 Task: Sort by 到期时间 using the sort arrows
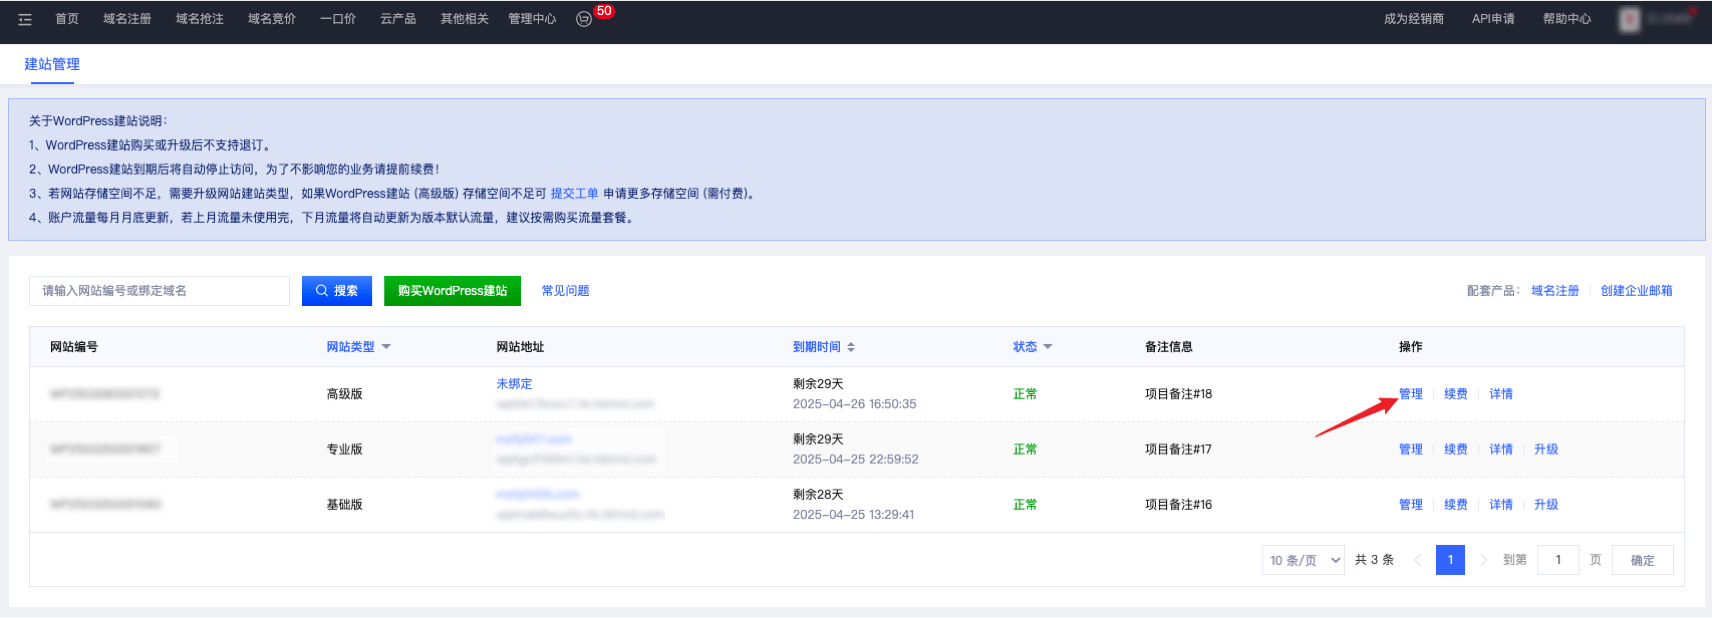(851, 347)
